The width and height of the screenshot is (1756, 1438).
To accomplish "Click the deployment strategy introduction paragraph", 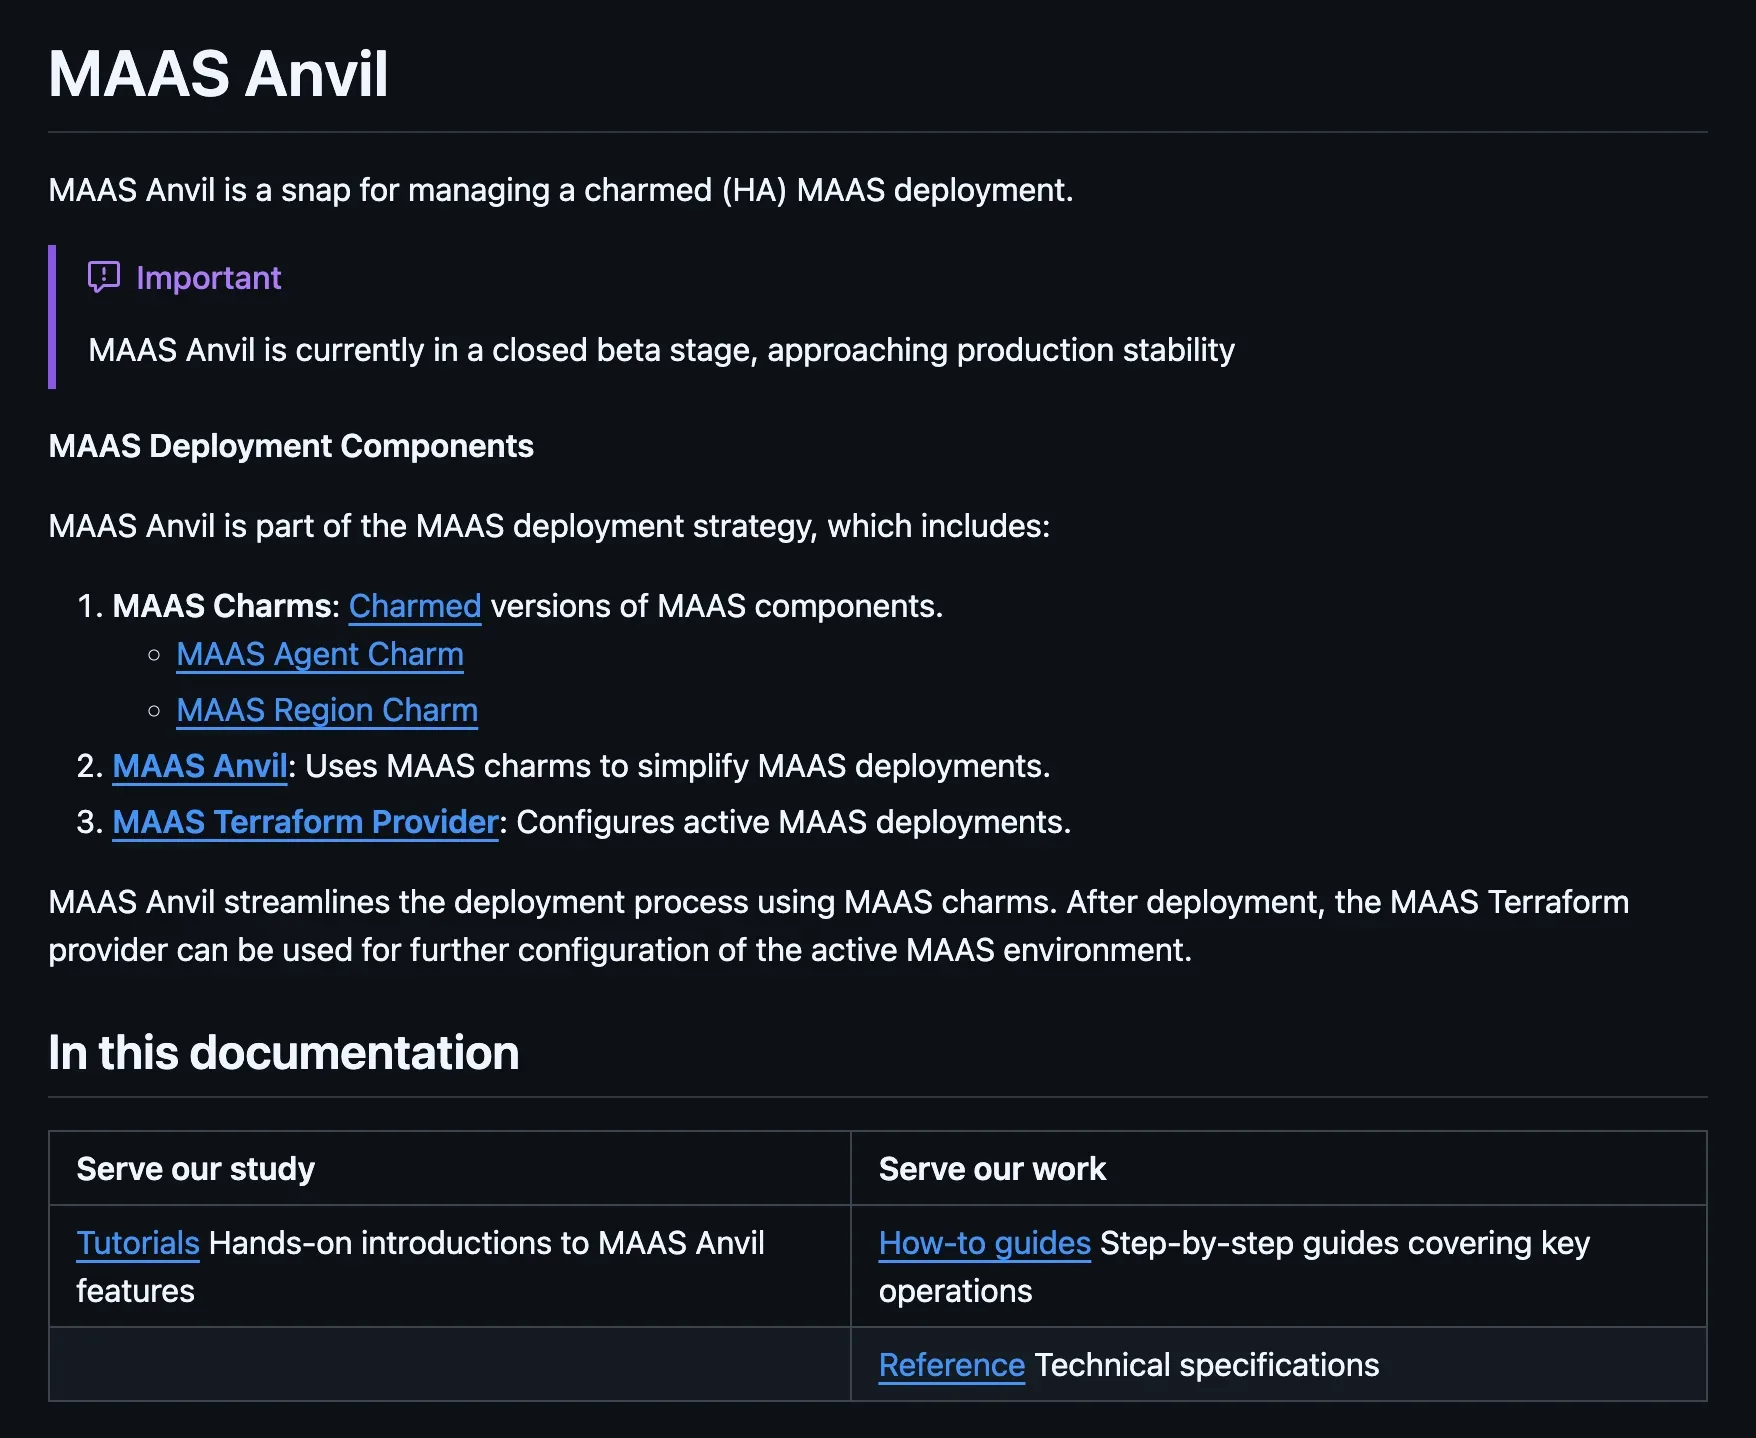I will (549, 525).
